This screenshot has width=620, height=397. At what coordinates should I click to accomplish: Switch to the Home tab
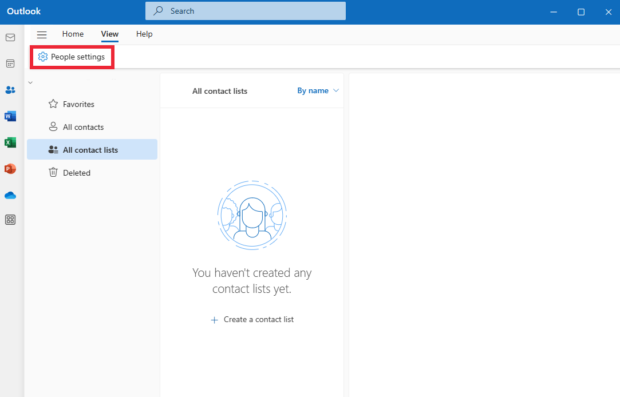click(x=73, y=34)
